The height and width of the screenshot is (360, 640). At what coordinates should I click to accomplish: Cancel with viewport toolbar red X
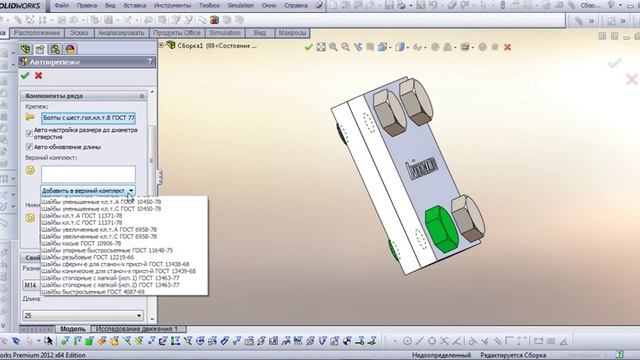click(507, 47)
